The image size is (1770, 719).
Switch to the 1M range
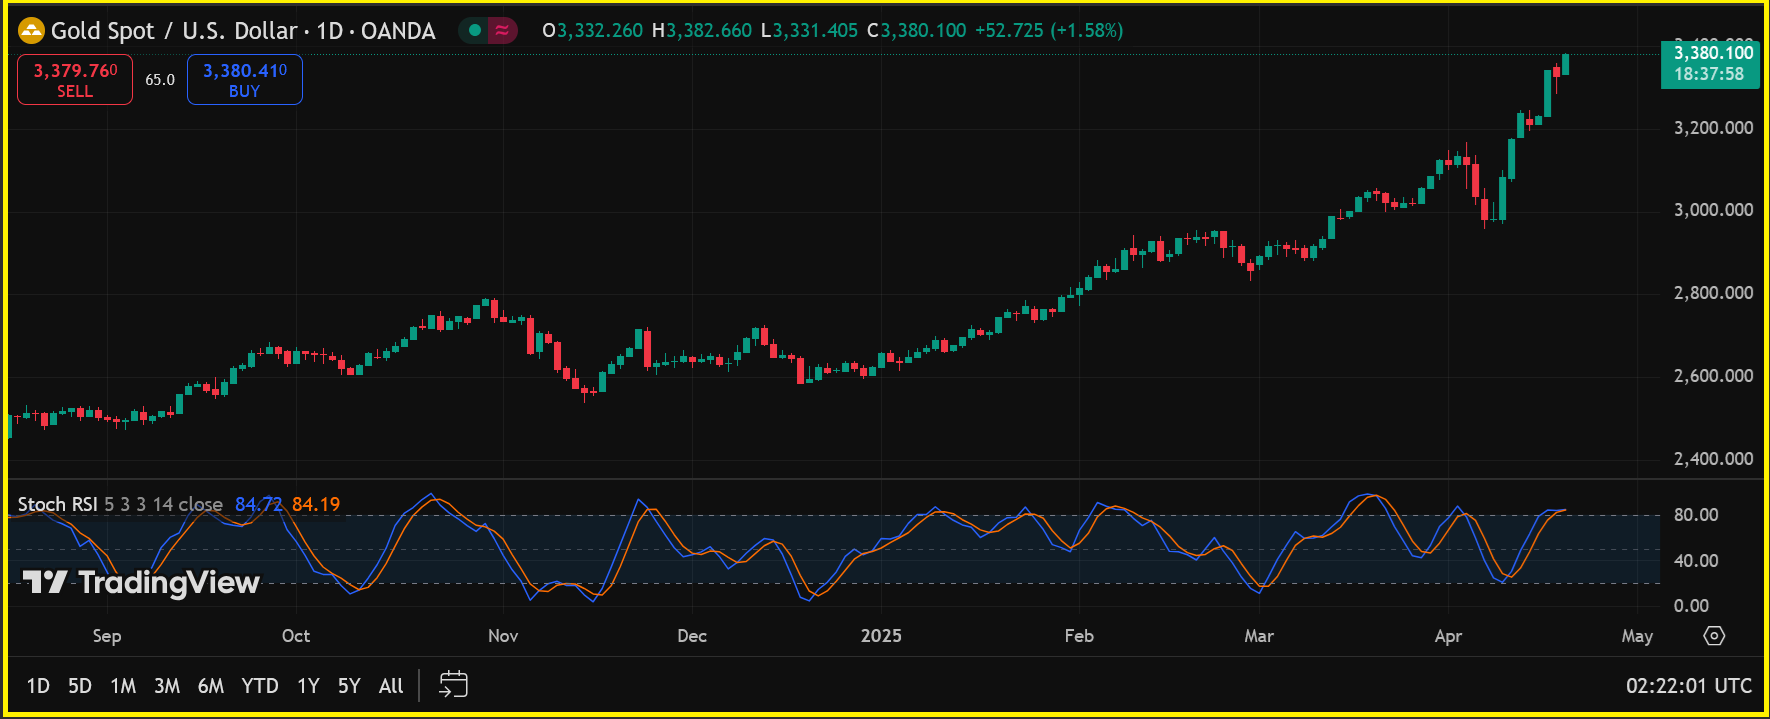click(x=123, y=686)
